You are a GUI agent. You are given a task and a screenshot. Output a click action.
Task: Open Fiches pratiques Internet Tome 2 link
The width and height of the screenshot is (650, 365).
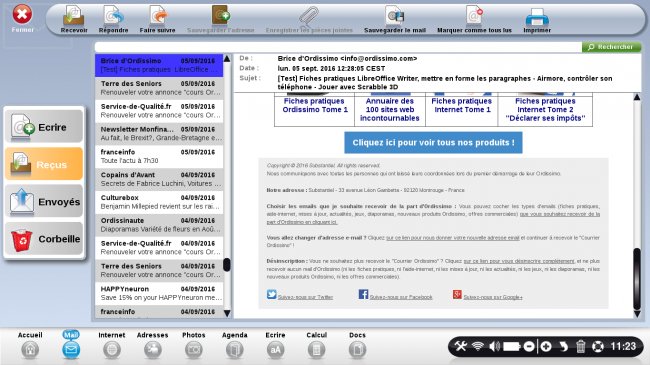coord(545,110)
